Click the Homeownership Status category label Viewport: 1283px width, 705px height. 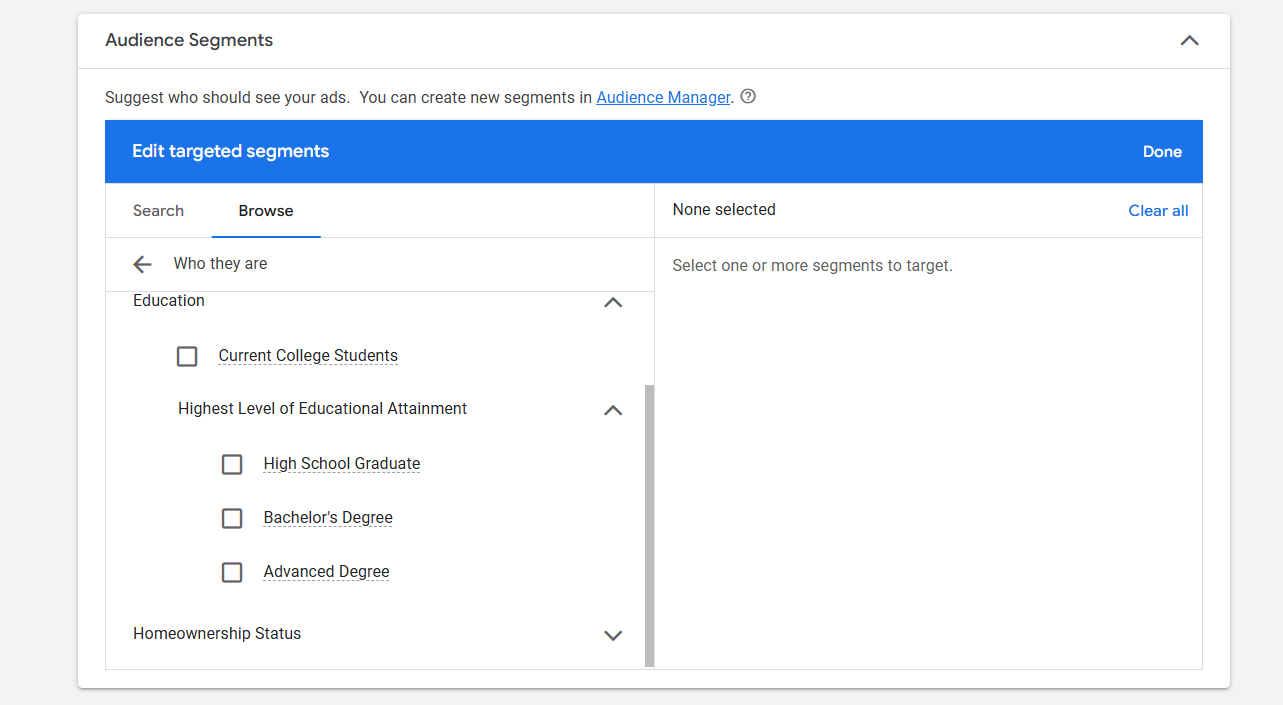(217, 634)
